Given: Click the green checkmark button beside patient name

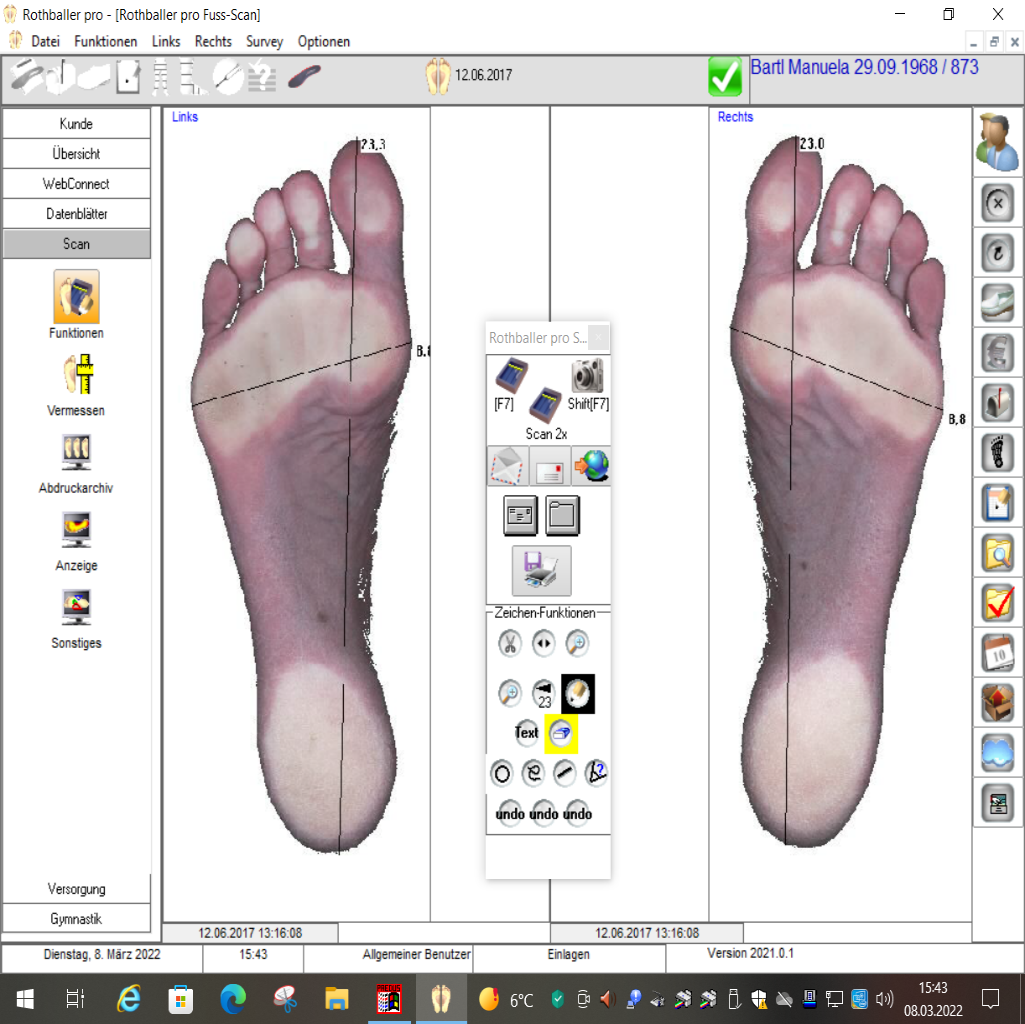Looking at the screenshot, I should (x=725, y=77).
